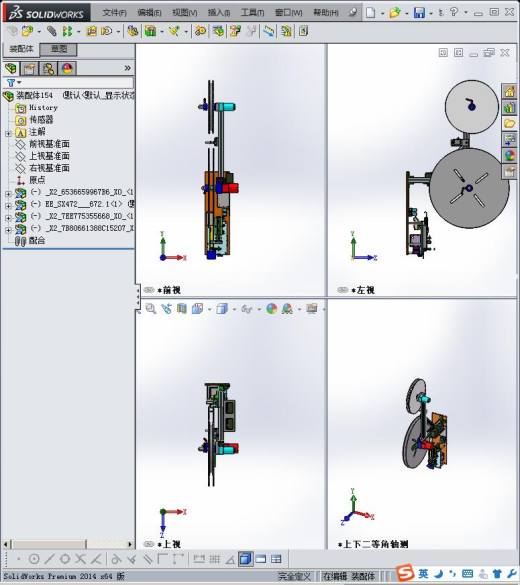Click the New document icon
This screenshot has height=585, width=520.
point(370,13)
